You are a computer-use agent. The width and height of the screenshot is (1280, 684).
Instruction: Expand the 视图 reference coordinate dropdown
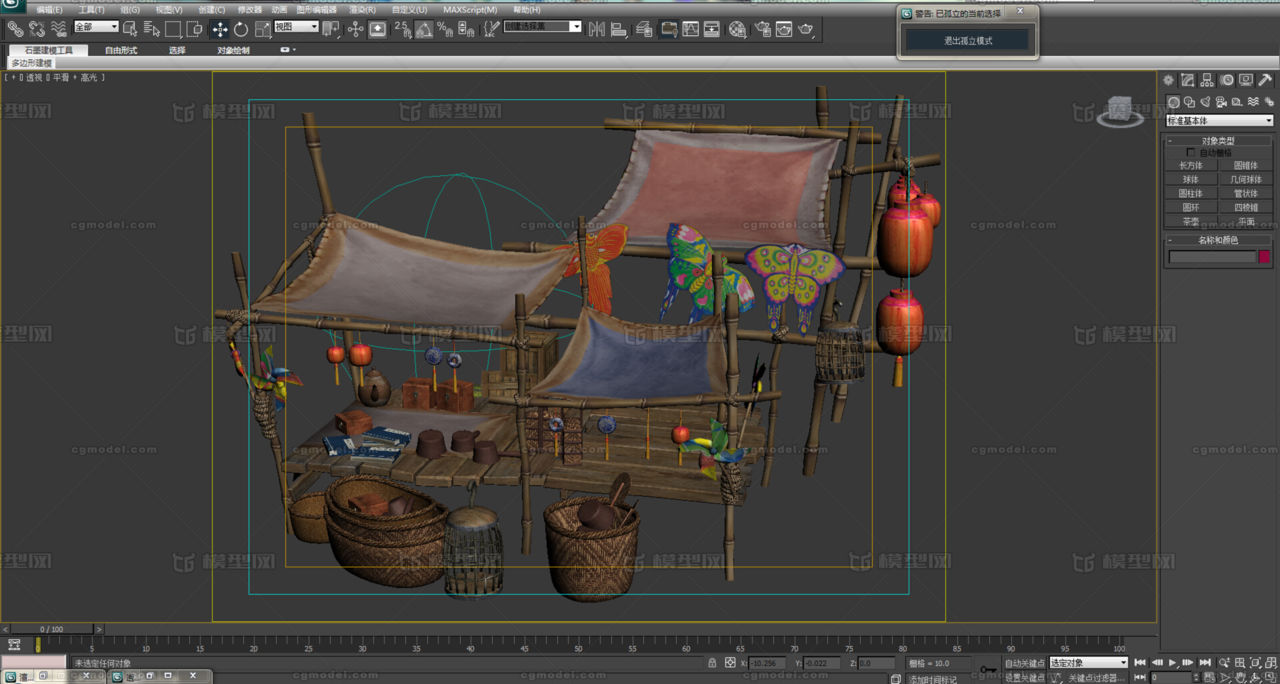(296, 27)
